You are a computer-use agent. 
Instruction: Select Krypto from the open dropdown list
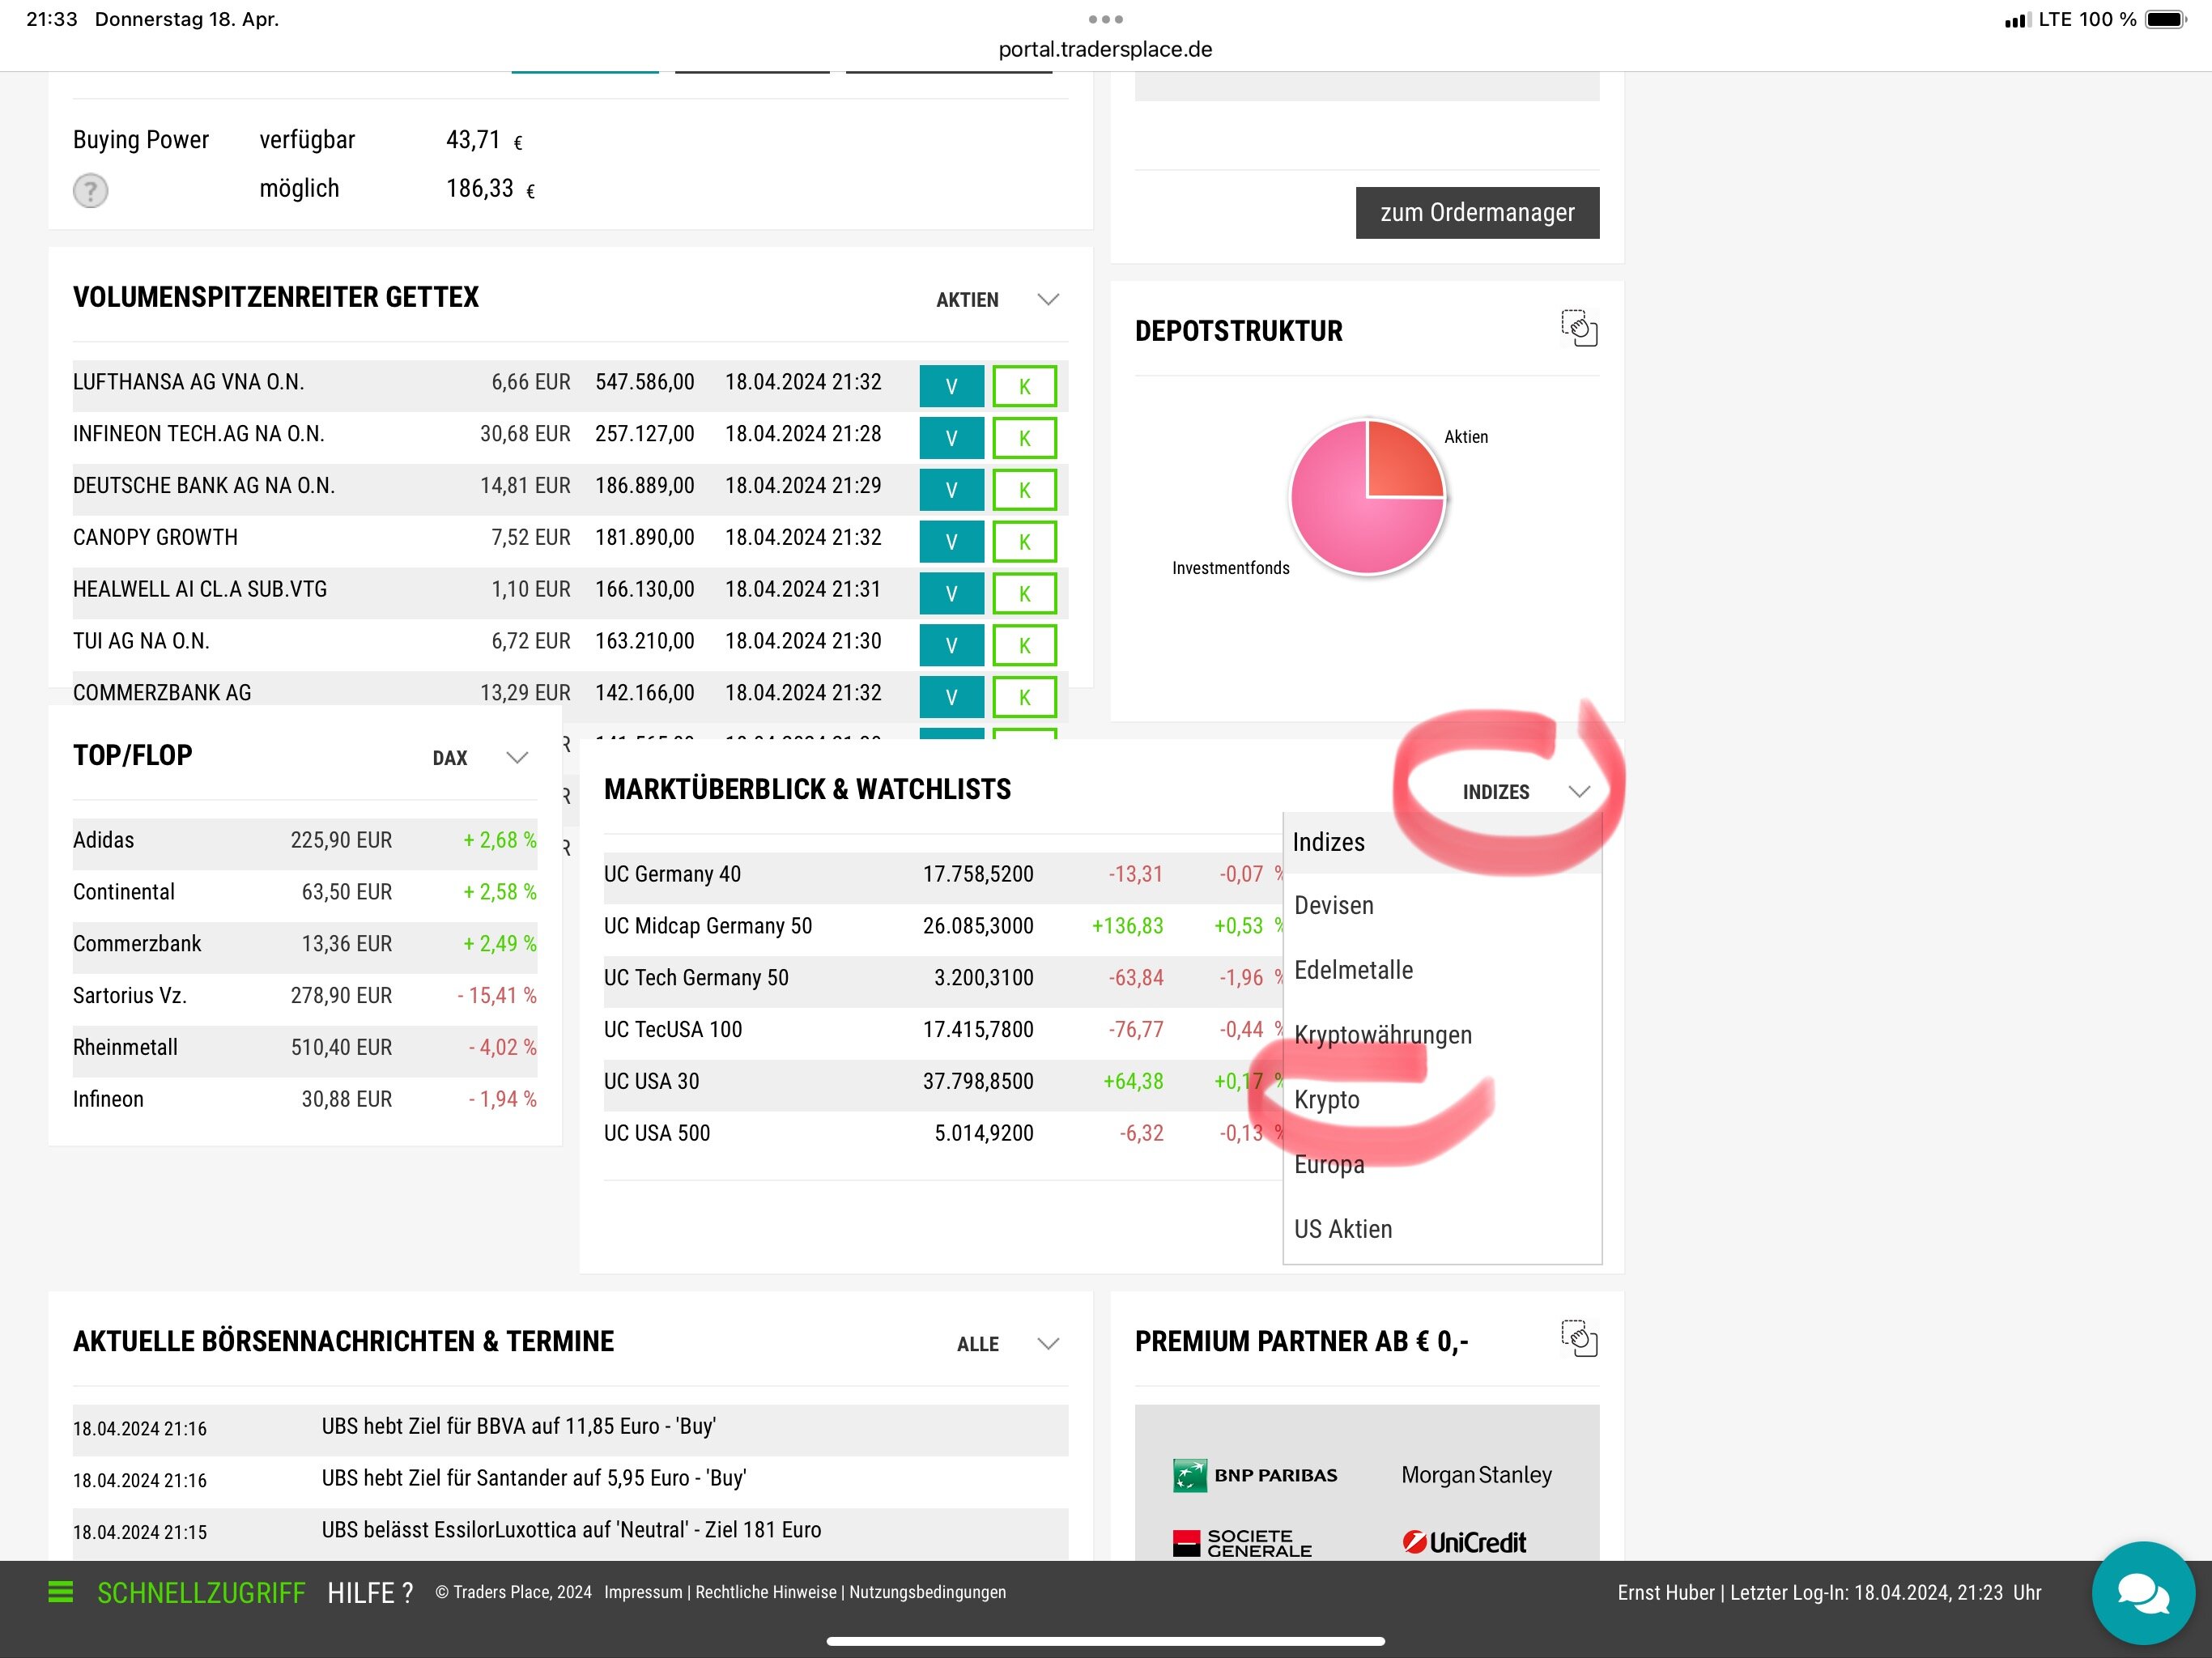1327,1100
